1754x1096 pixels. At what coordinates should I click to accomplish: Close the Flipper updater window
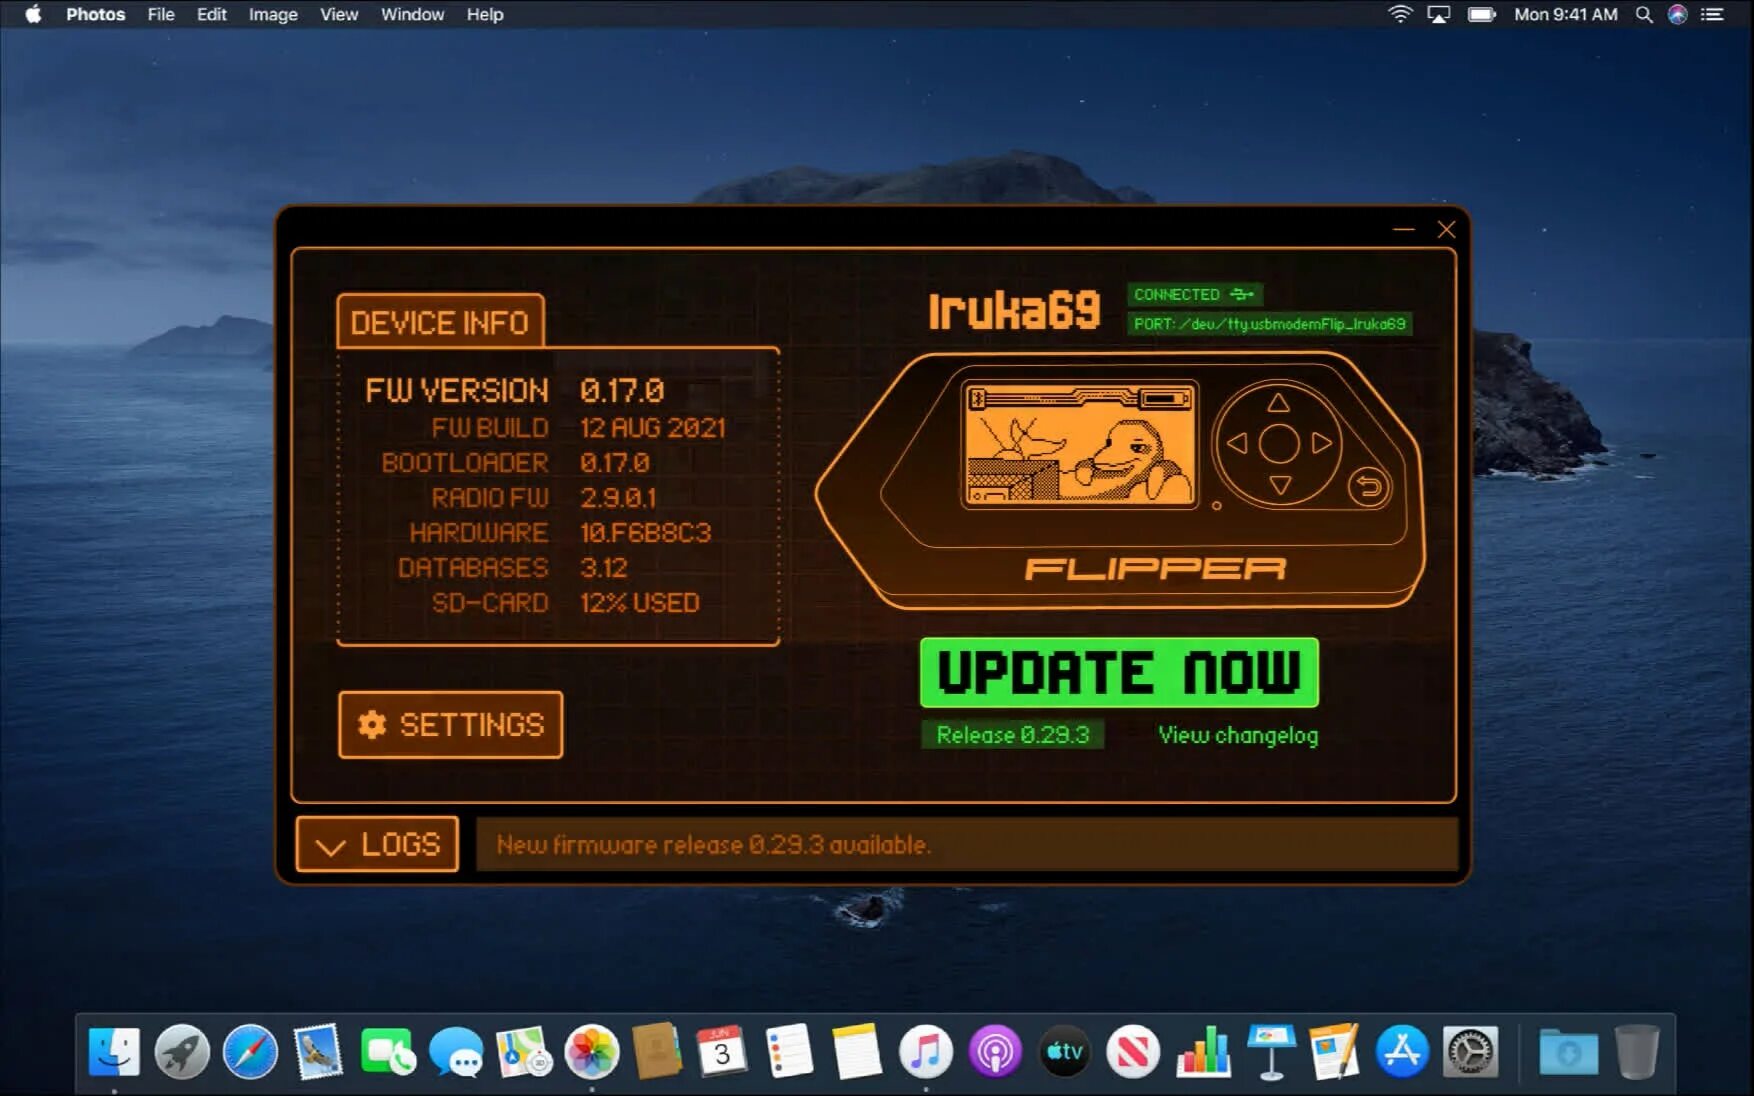coord(1446,229)
